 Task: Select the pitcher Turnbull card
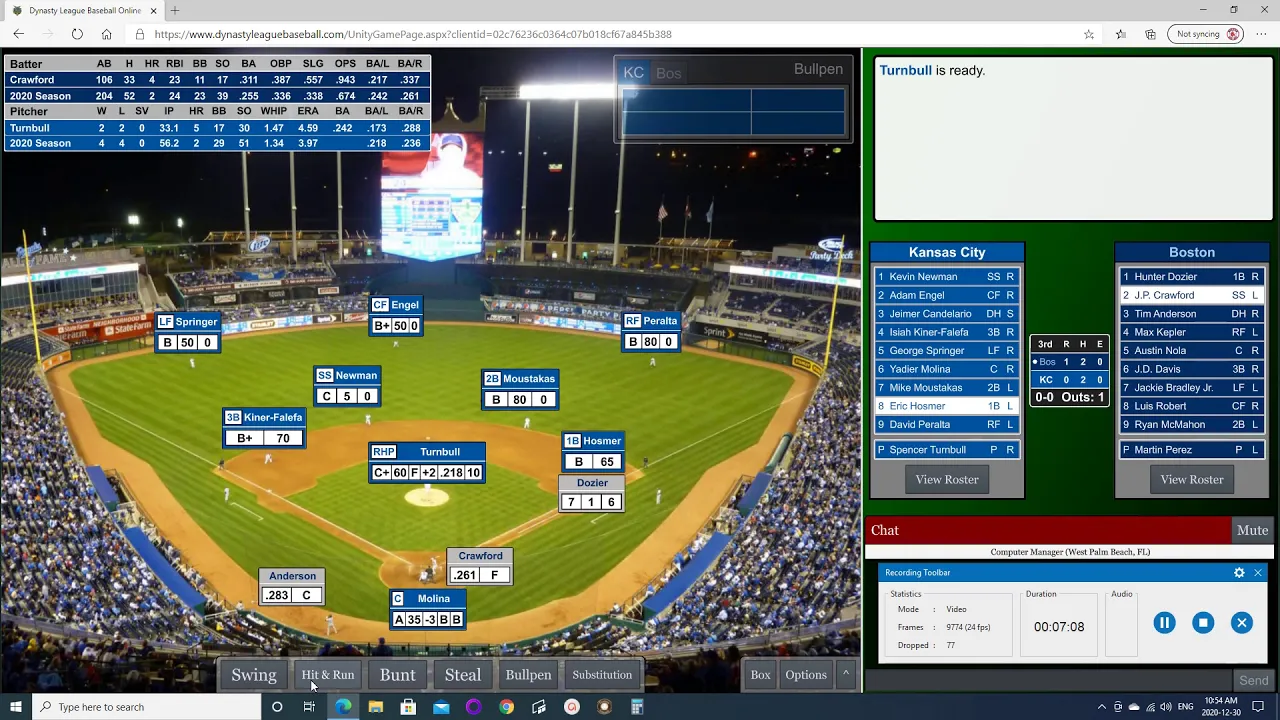427,462
